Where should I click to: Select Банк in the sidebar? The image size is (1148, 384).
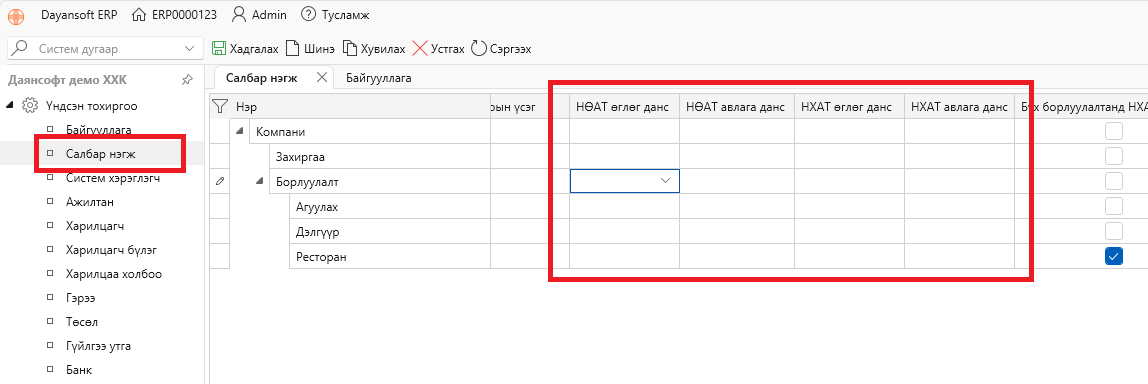pos(78,370)
